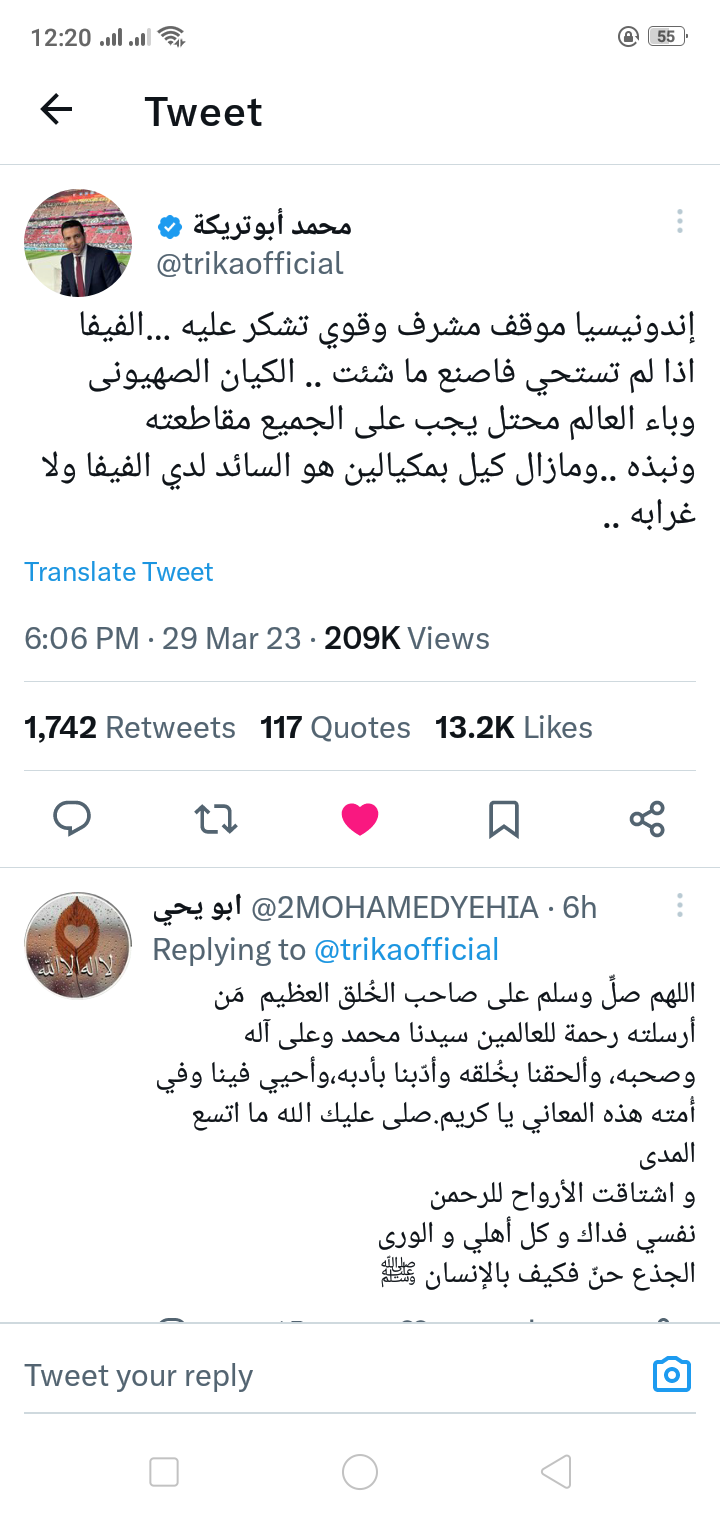720x1520 pixels.
Task: Tap the Android home circle button
Action: pos(360,1471)
